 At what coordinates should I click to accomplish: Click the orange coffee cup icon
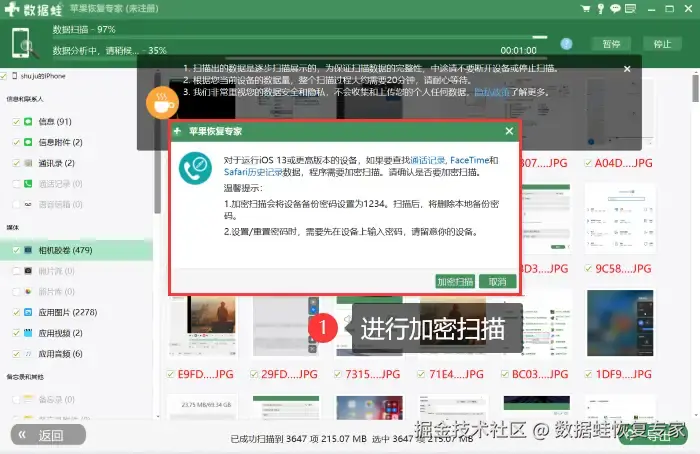pos(162,103)
